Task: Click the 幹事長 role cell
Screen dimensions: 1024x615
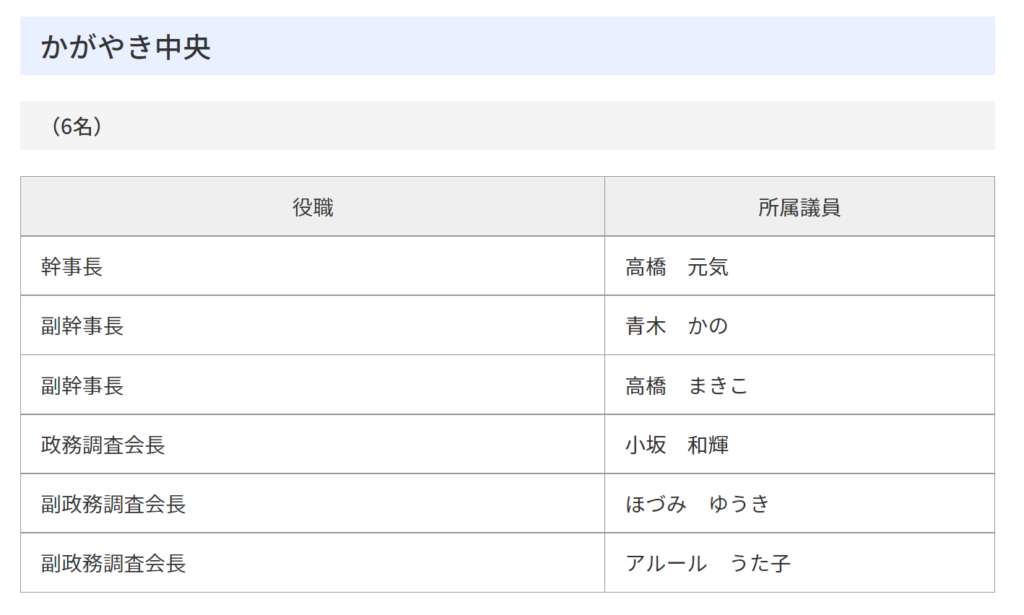Action: click(x=312, y=266)
